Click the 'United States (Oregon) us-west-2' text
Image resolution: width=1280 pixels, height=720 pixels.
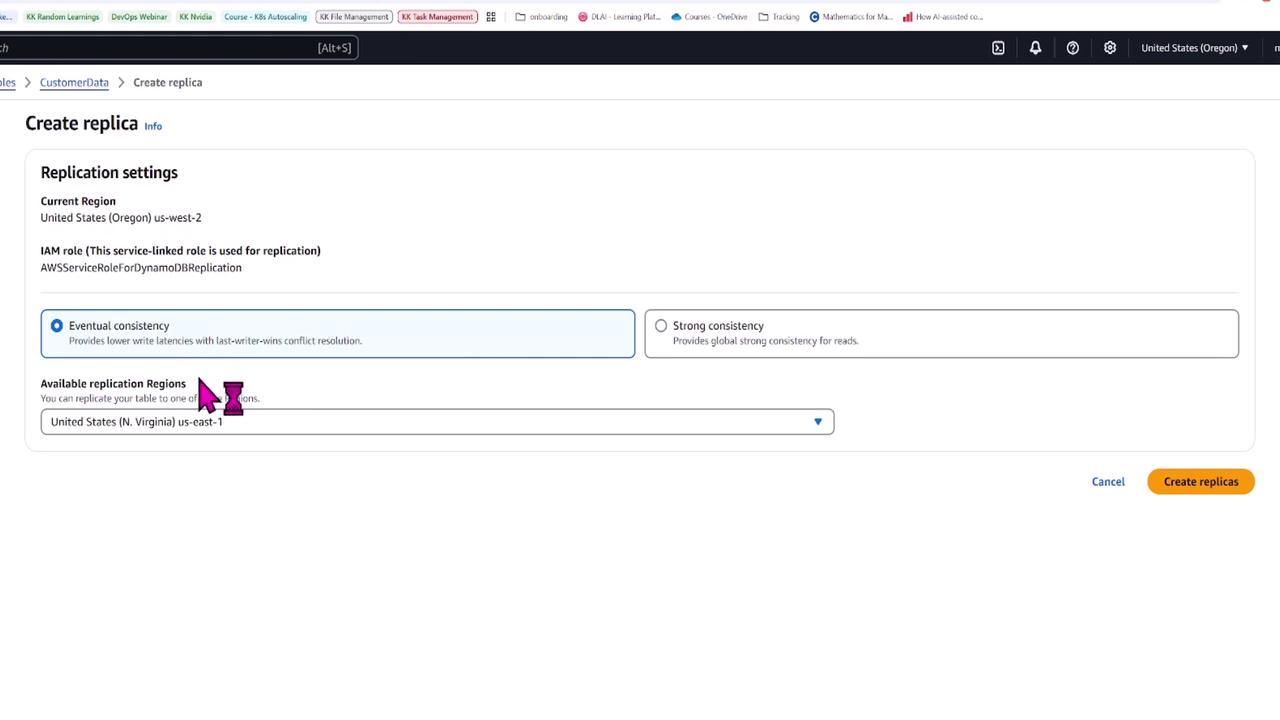pos(121,218)
